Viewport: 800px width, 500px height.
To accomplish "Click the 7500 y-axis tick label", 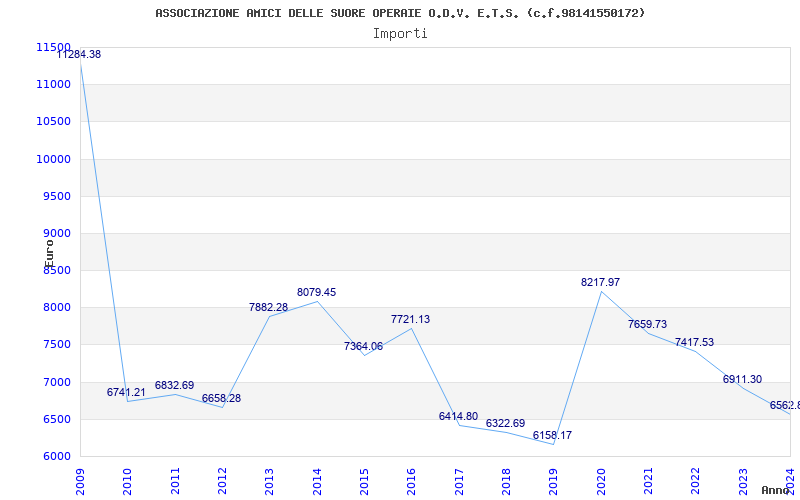I will click(56, 344).
